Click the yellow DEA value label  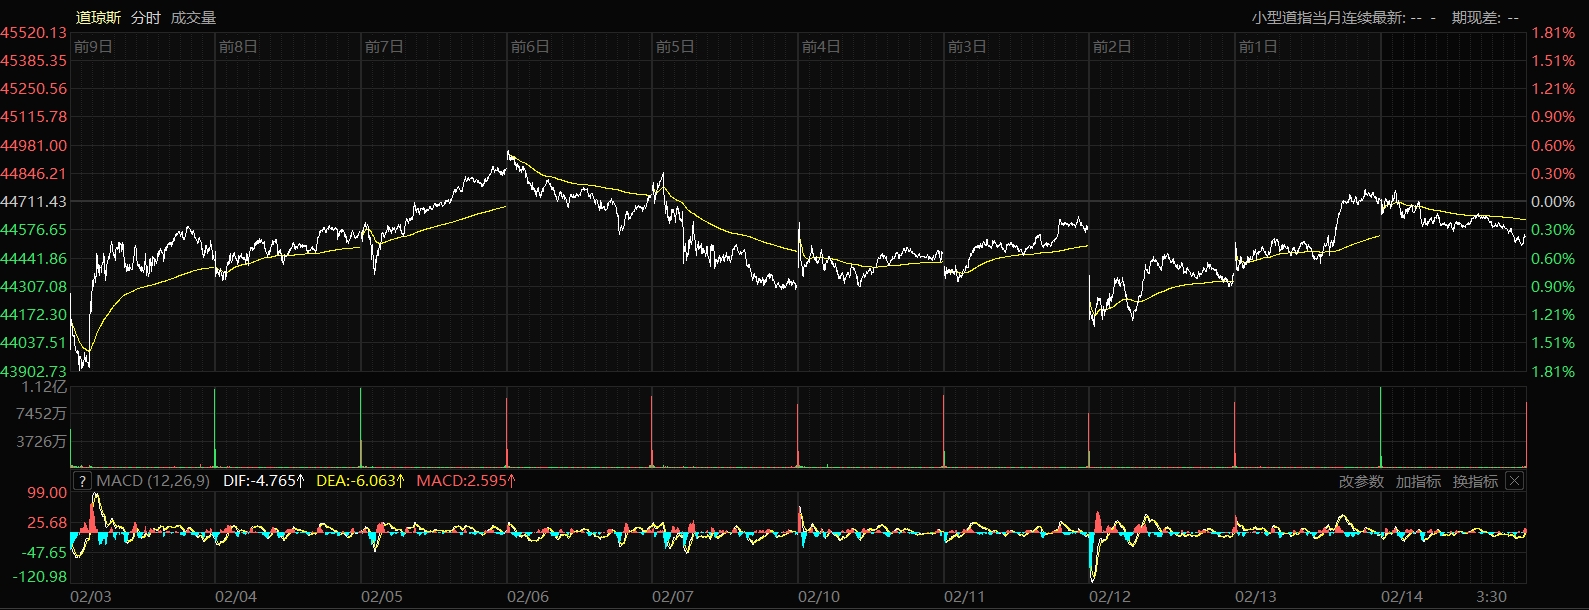pyautogui.click(x=360, y=481)
